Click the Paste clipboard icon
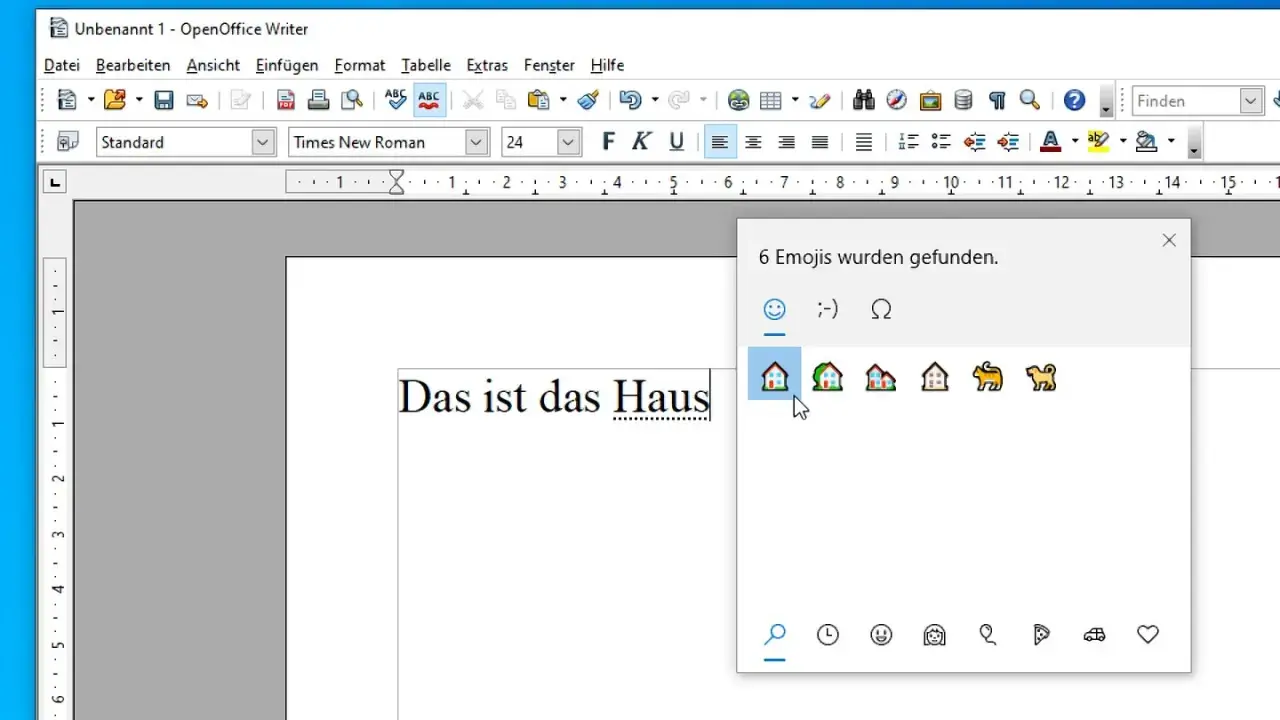1280x720 pixels. 538,100
